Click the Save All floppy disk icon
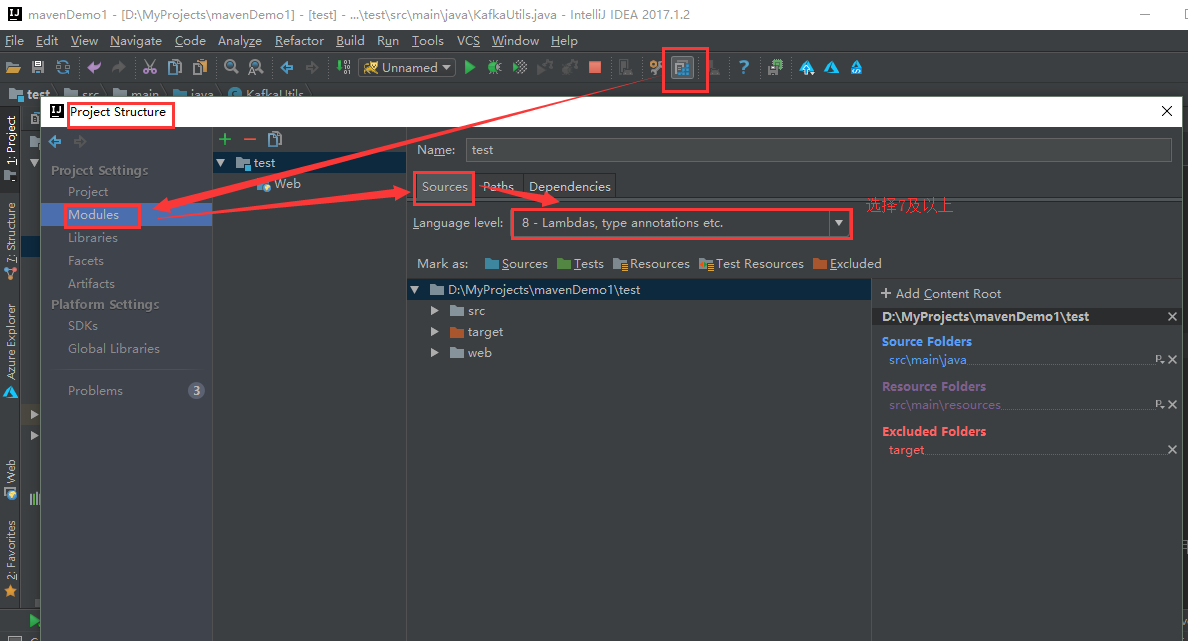The image size is (1188, 641). coord(38,67)
